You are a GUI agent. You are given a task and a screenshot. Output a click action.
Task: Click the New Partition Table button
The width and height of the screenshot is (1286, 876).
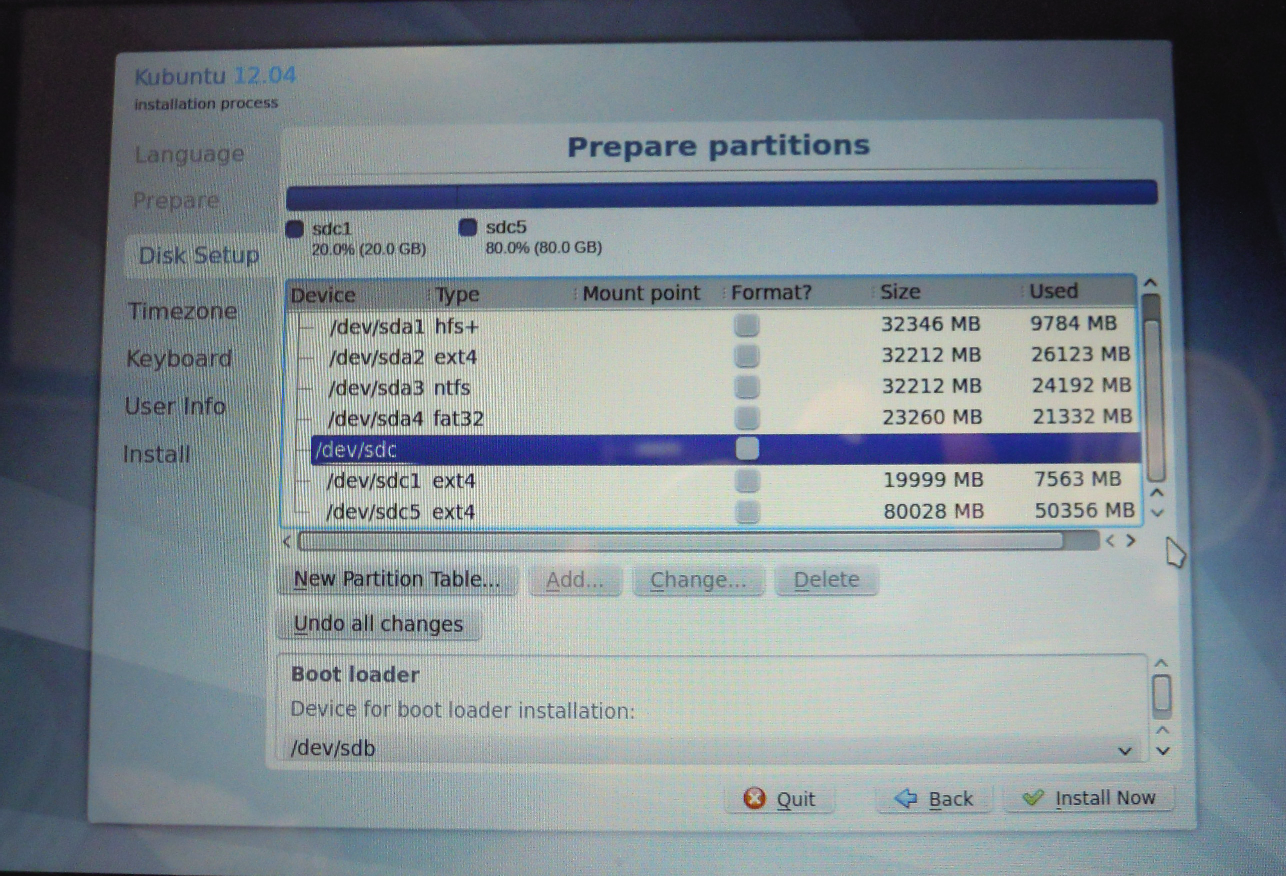coord(396,579)
